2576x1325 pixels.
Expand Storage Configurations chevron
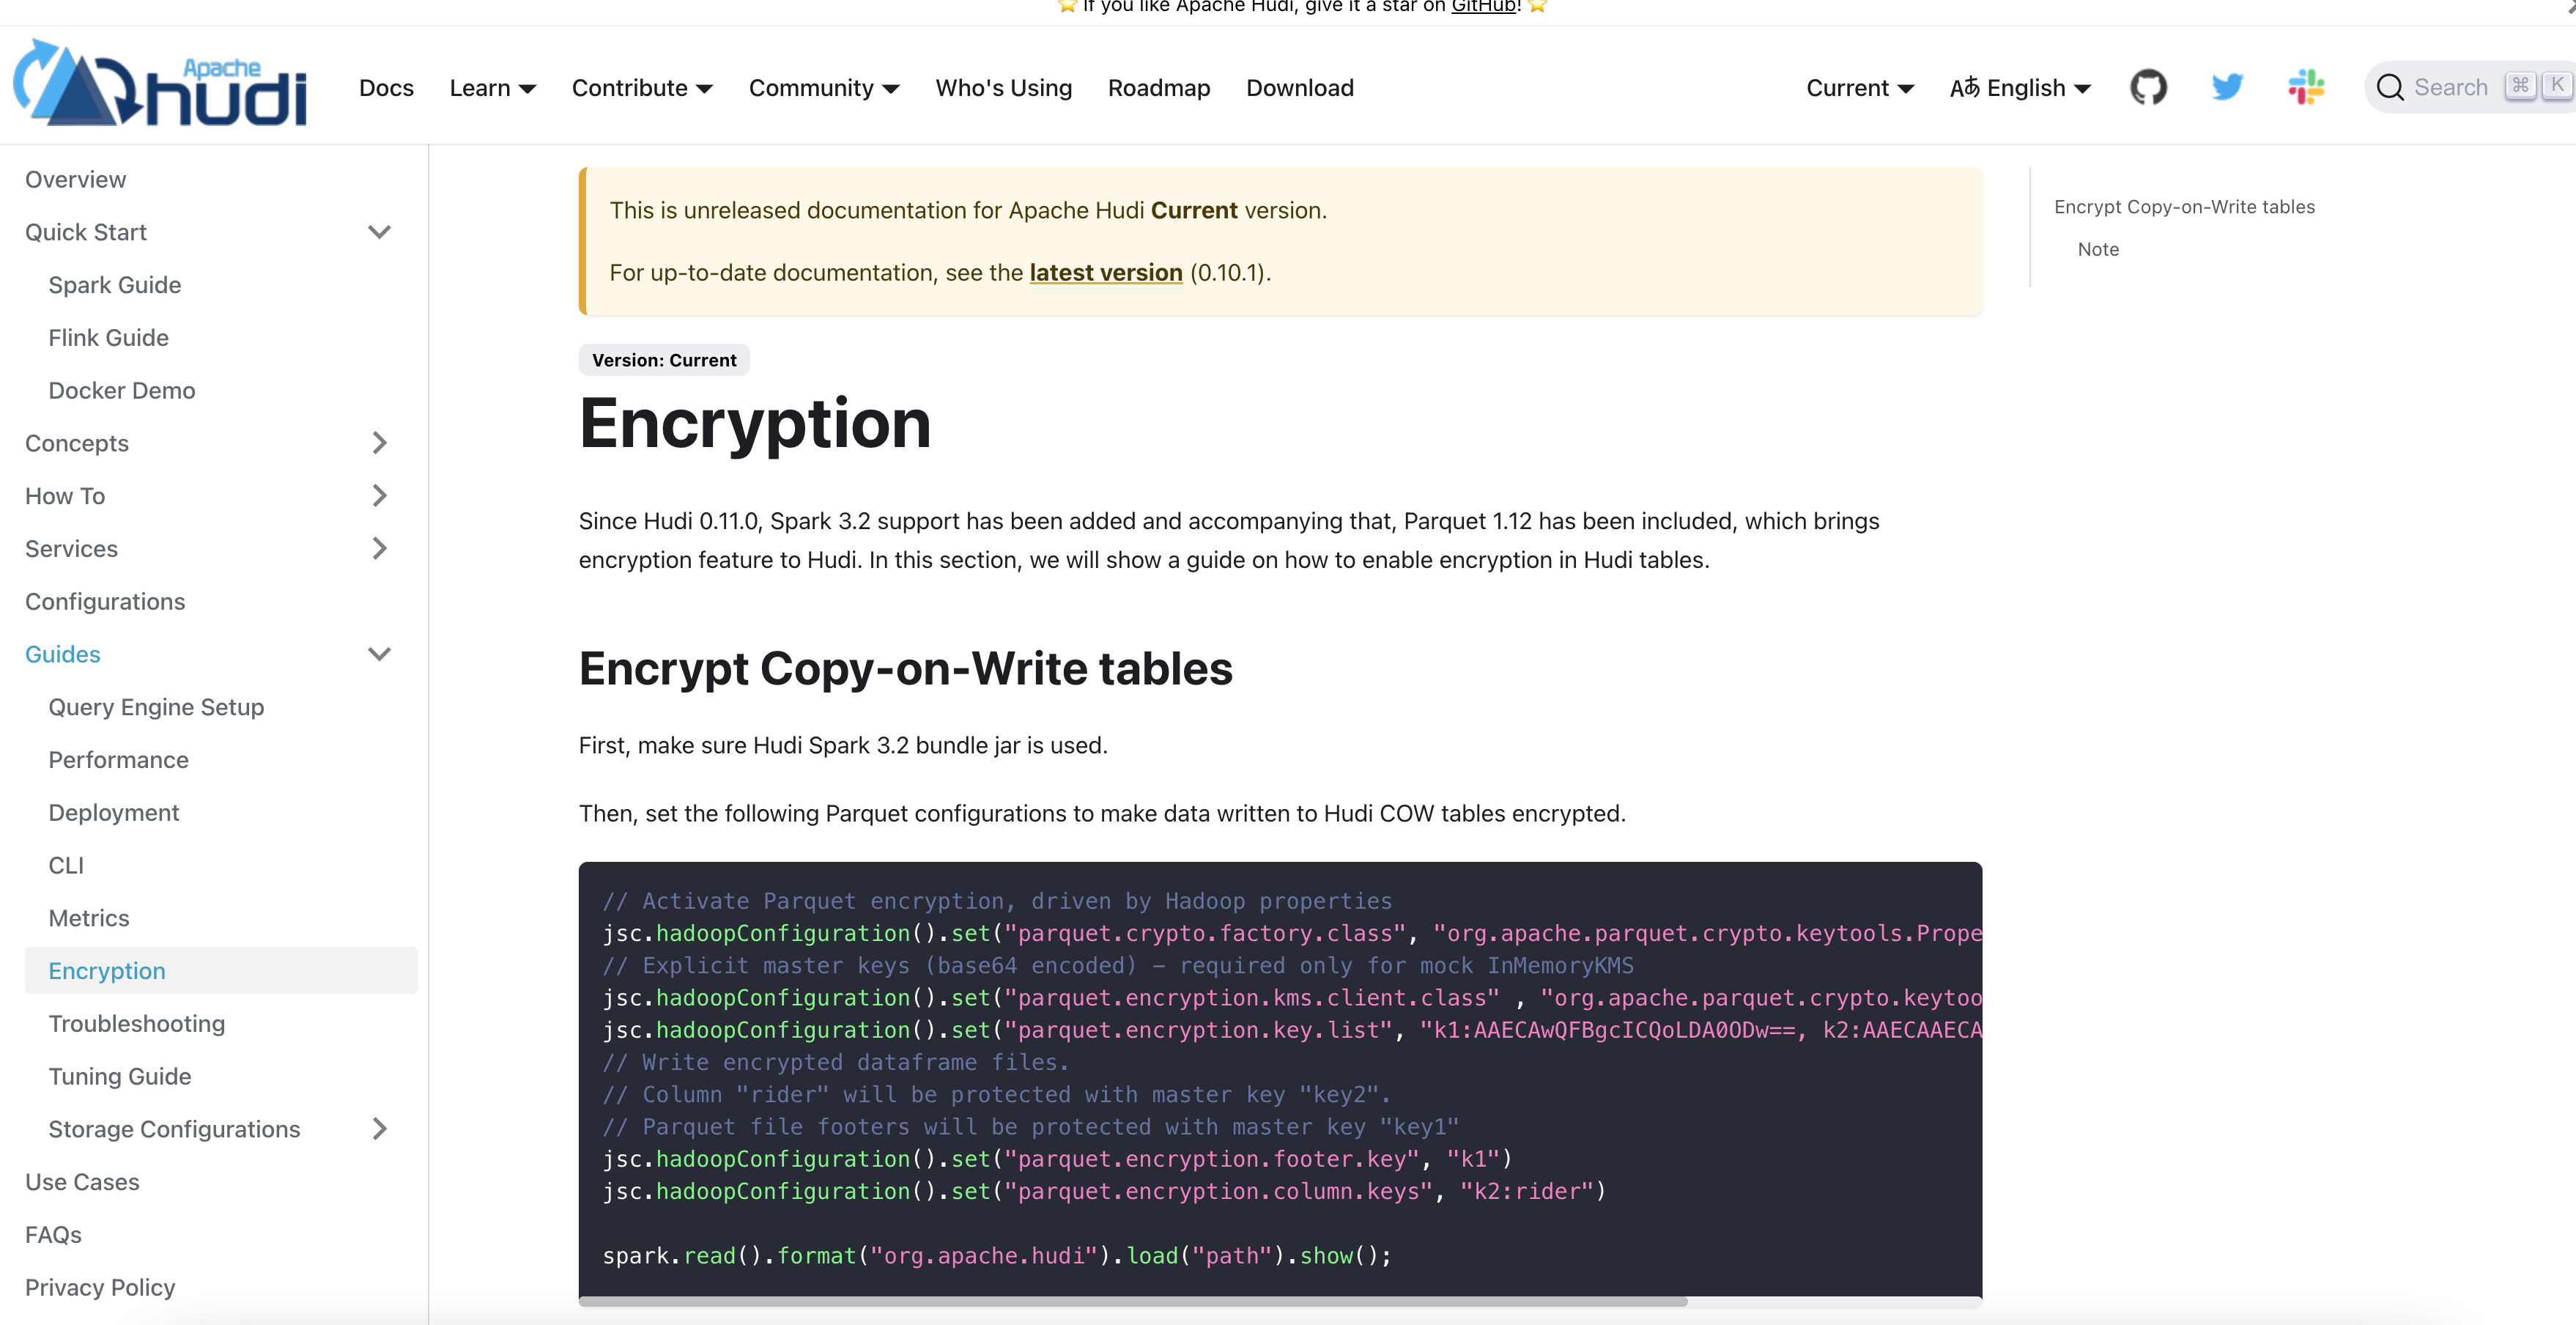click(x=379, y=1129)
